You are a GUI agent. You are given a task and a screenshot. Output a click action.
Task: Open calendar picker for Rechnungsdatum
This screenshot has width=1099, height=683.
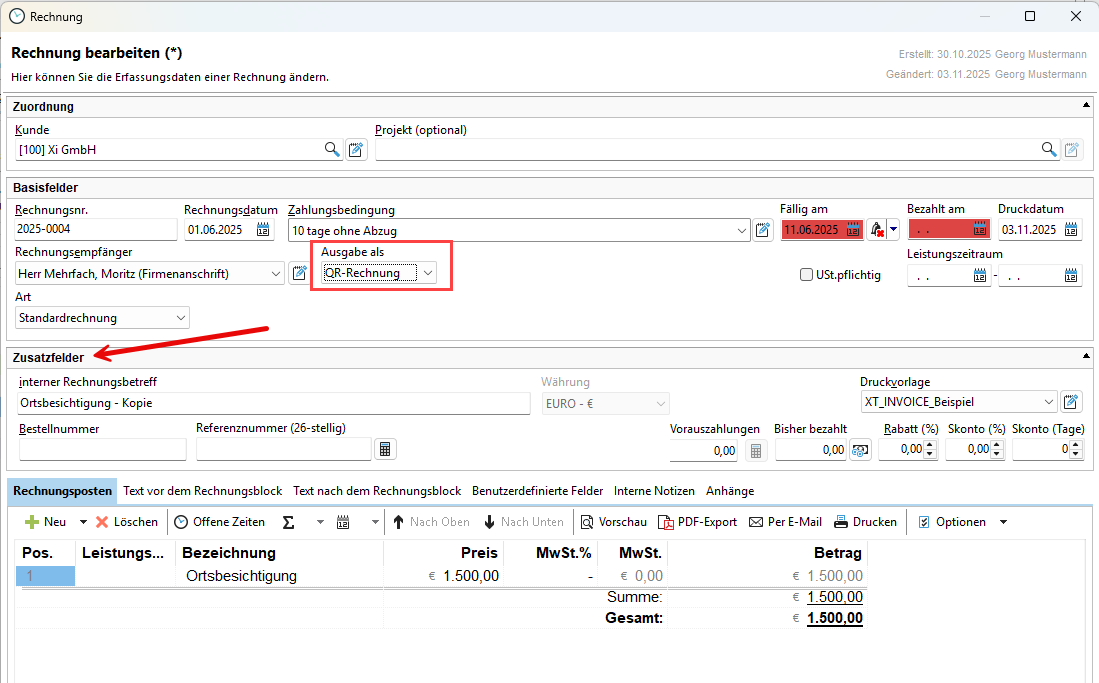(x=264, y=230)
